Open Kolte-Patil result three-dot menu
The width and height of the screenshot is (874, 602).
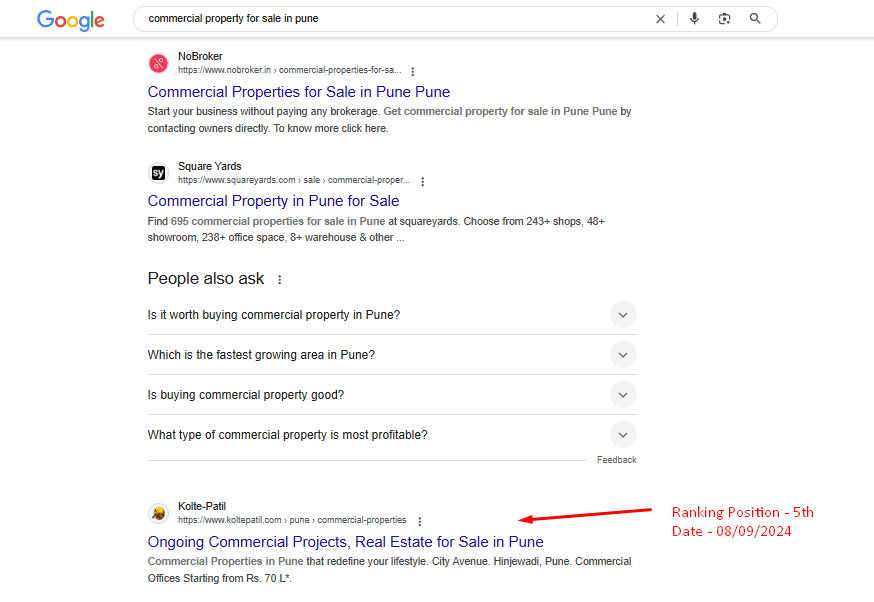point(420,521)
